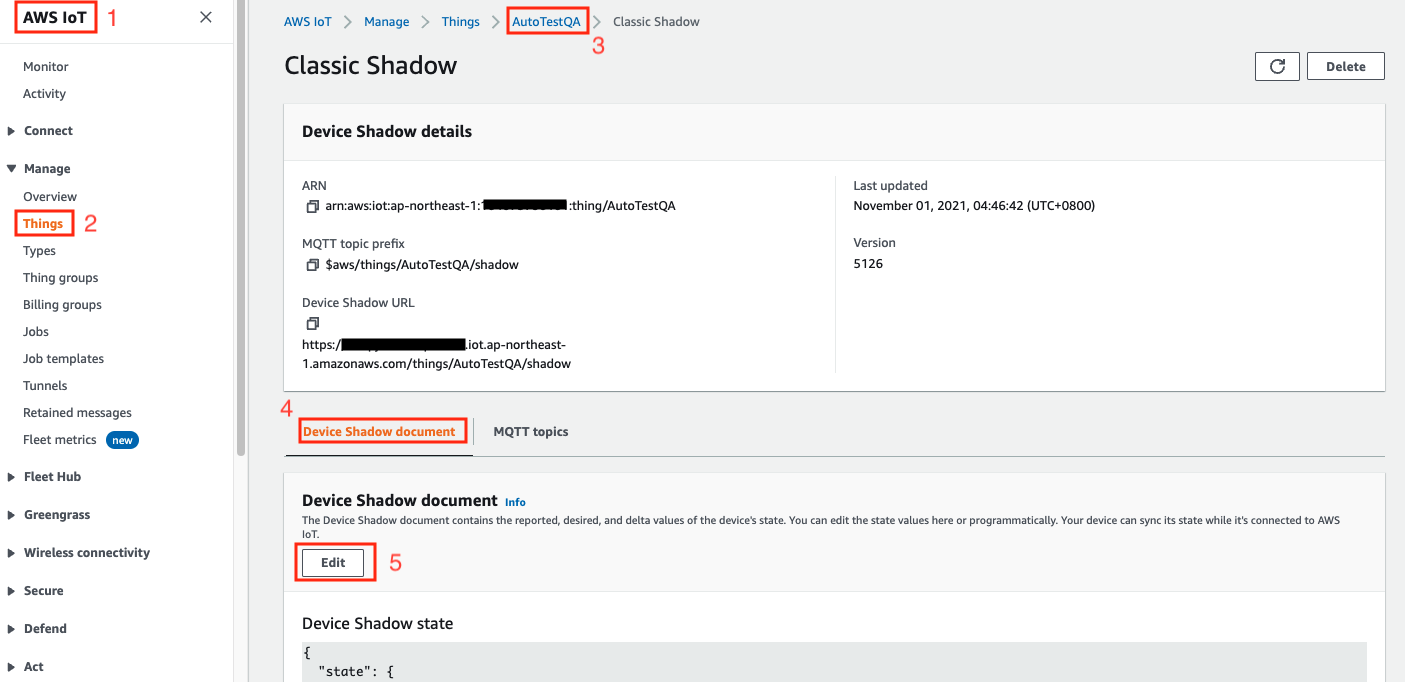Go to Manage breadcrumb link
Screen dimensions: 1405x682
(387, 22)
